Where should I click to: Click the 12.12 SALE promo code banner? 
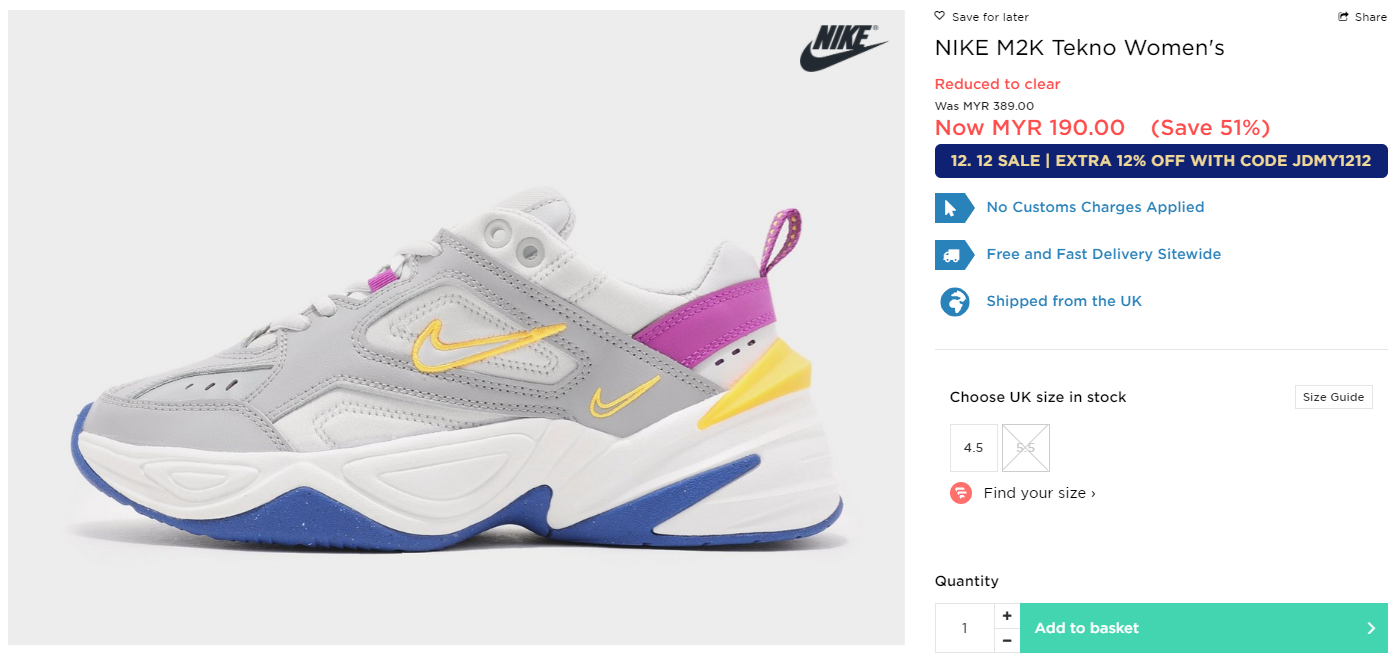click(x=1161, y=161)
